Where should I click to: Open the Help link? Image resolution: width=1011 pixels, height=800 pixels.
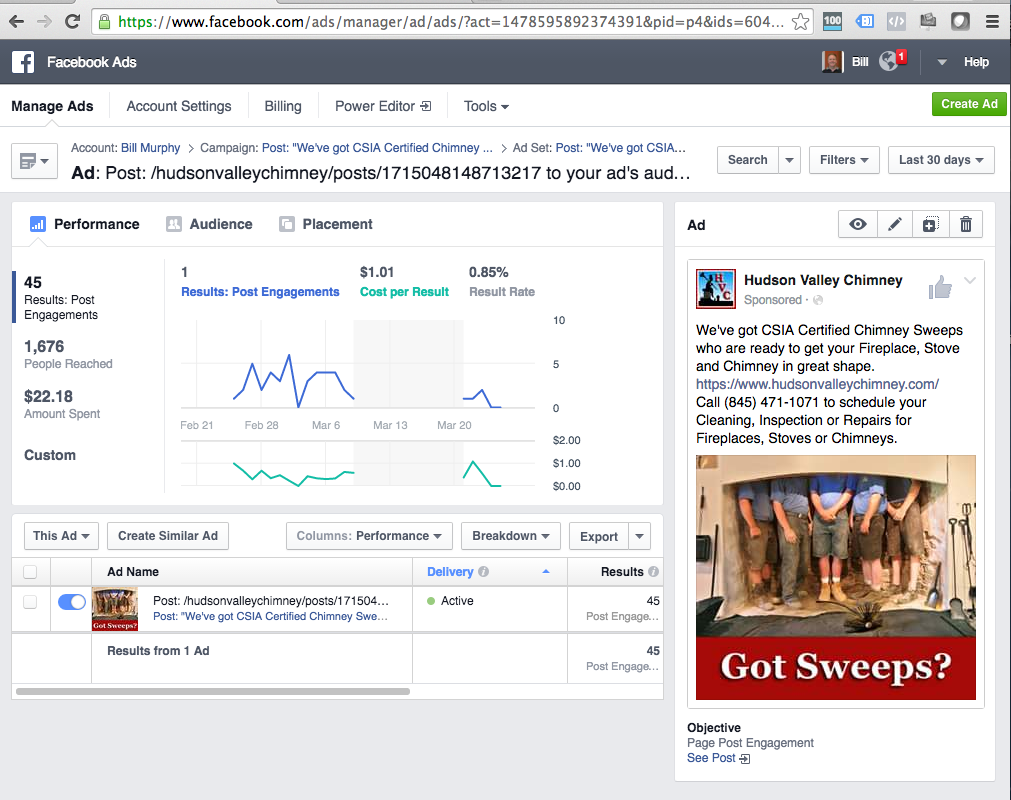click(x=976, y=63)
